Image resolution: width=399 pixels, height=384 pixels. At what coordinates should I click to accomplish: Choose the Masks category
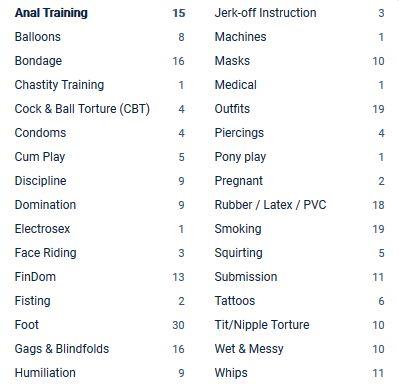pyautogui.click(x=232, y=61)
